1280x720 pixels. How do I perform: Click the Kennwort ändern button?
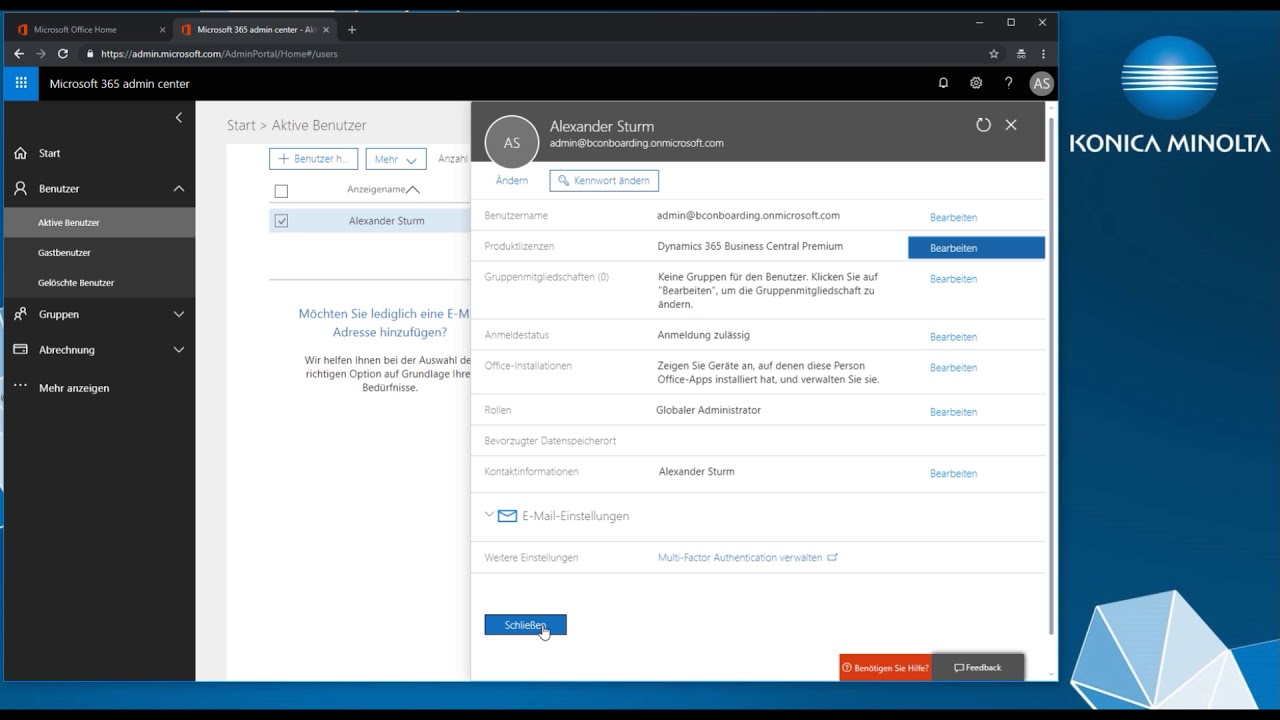tap(604, 181)
